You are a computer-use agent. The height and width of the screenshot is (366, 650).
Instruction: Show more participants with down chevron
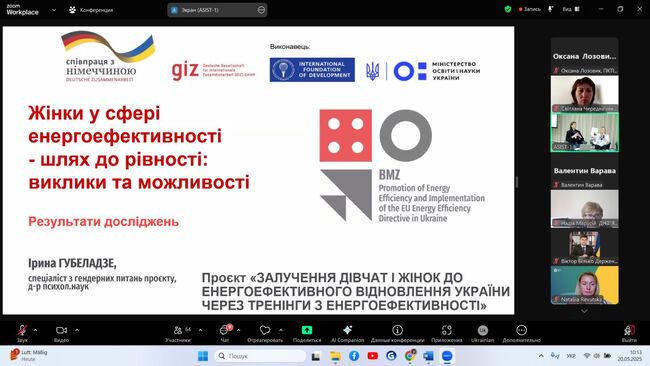pyautogui.click(x=585, y=311)
